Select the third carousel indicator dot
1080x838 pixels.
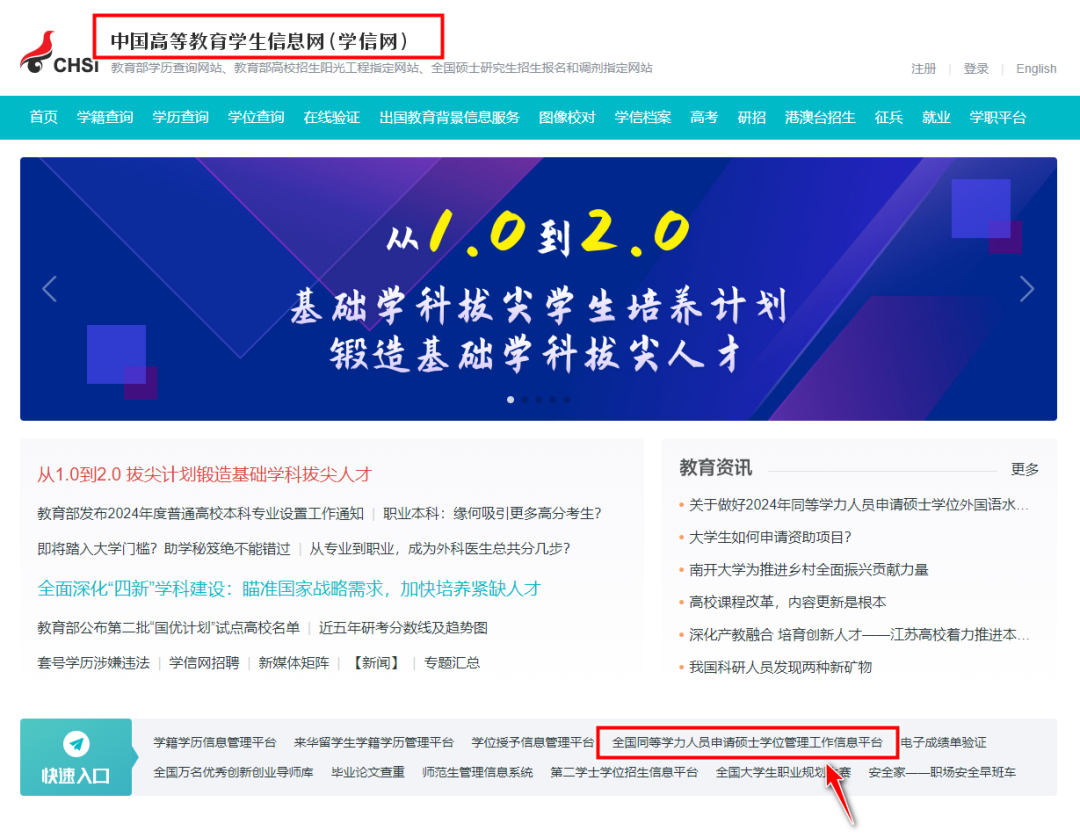539,399
